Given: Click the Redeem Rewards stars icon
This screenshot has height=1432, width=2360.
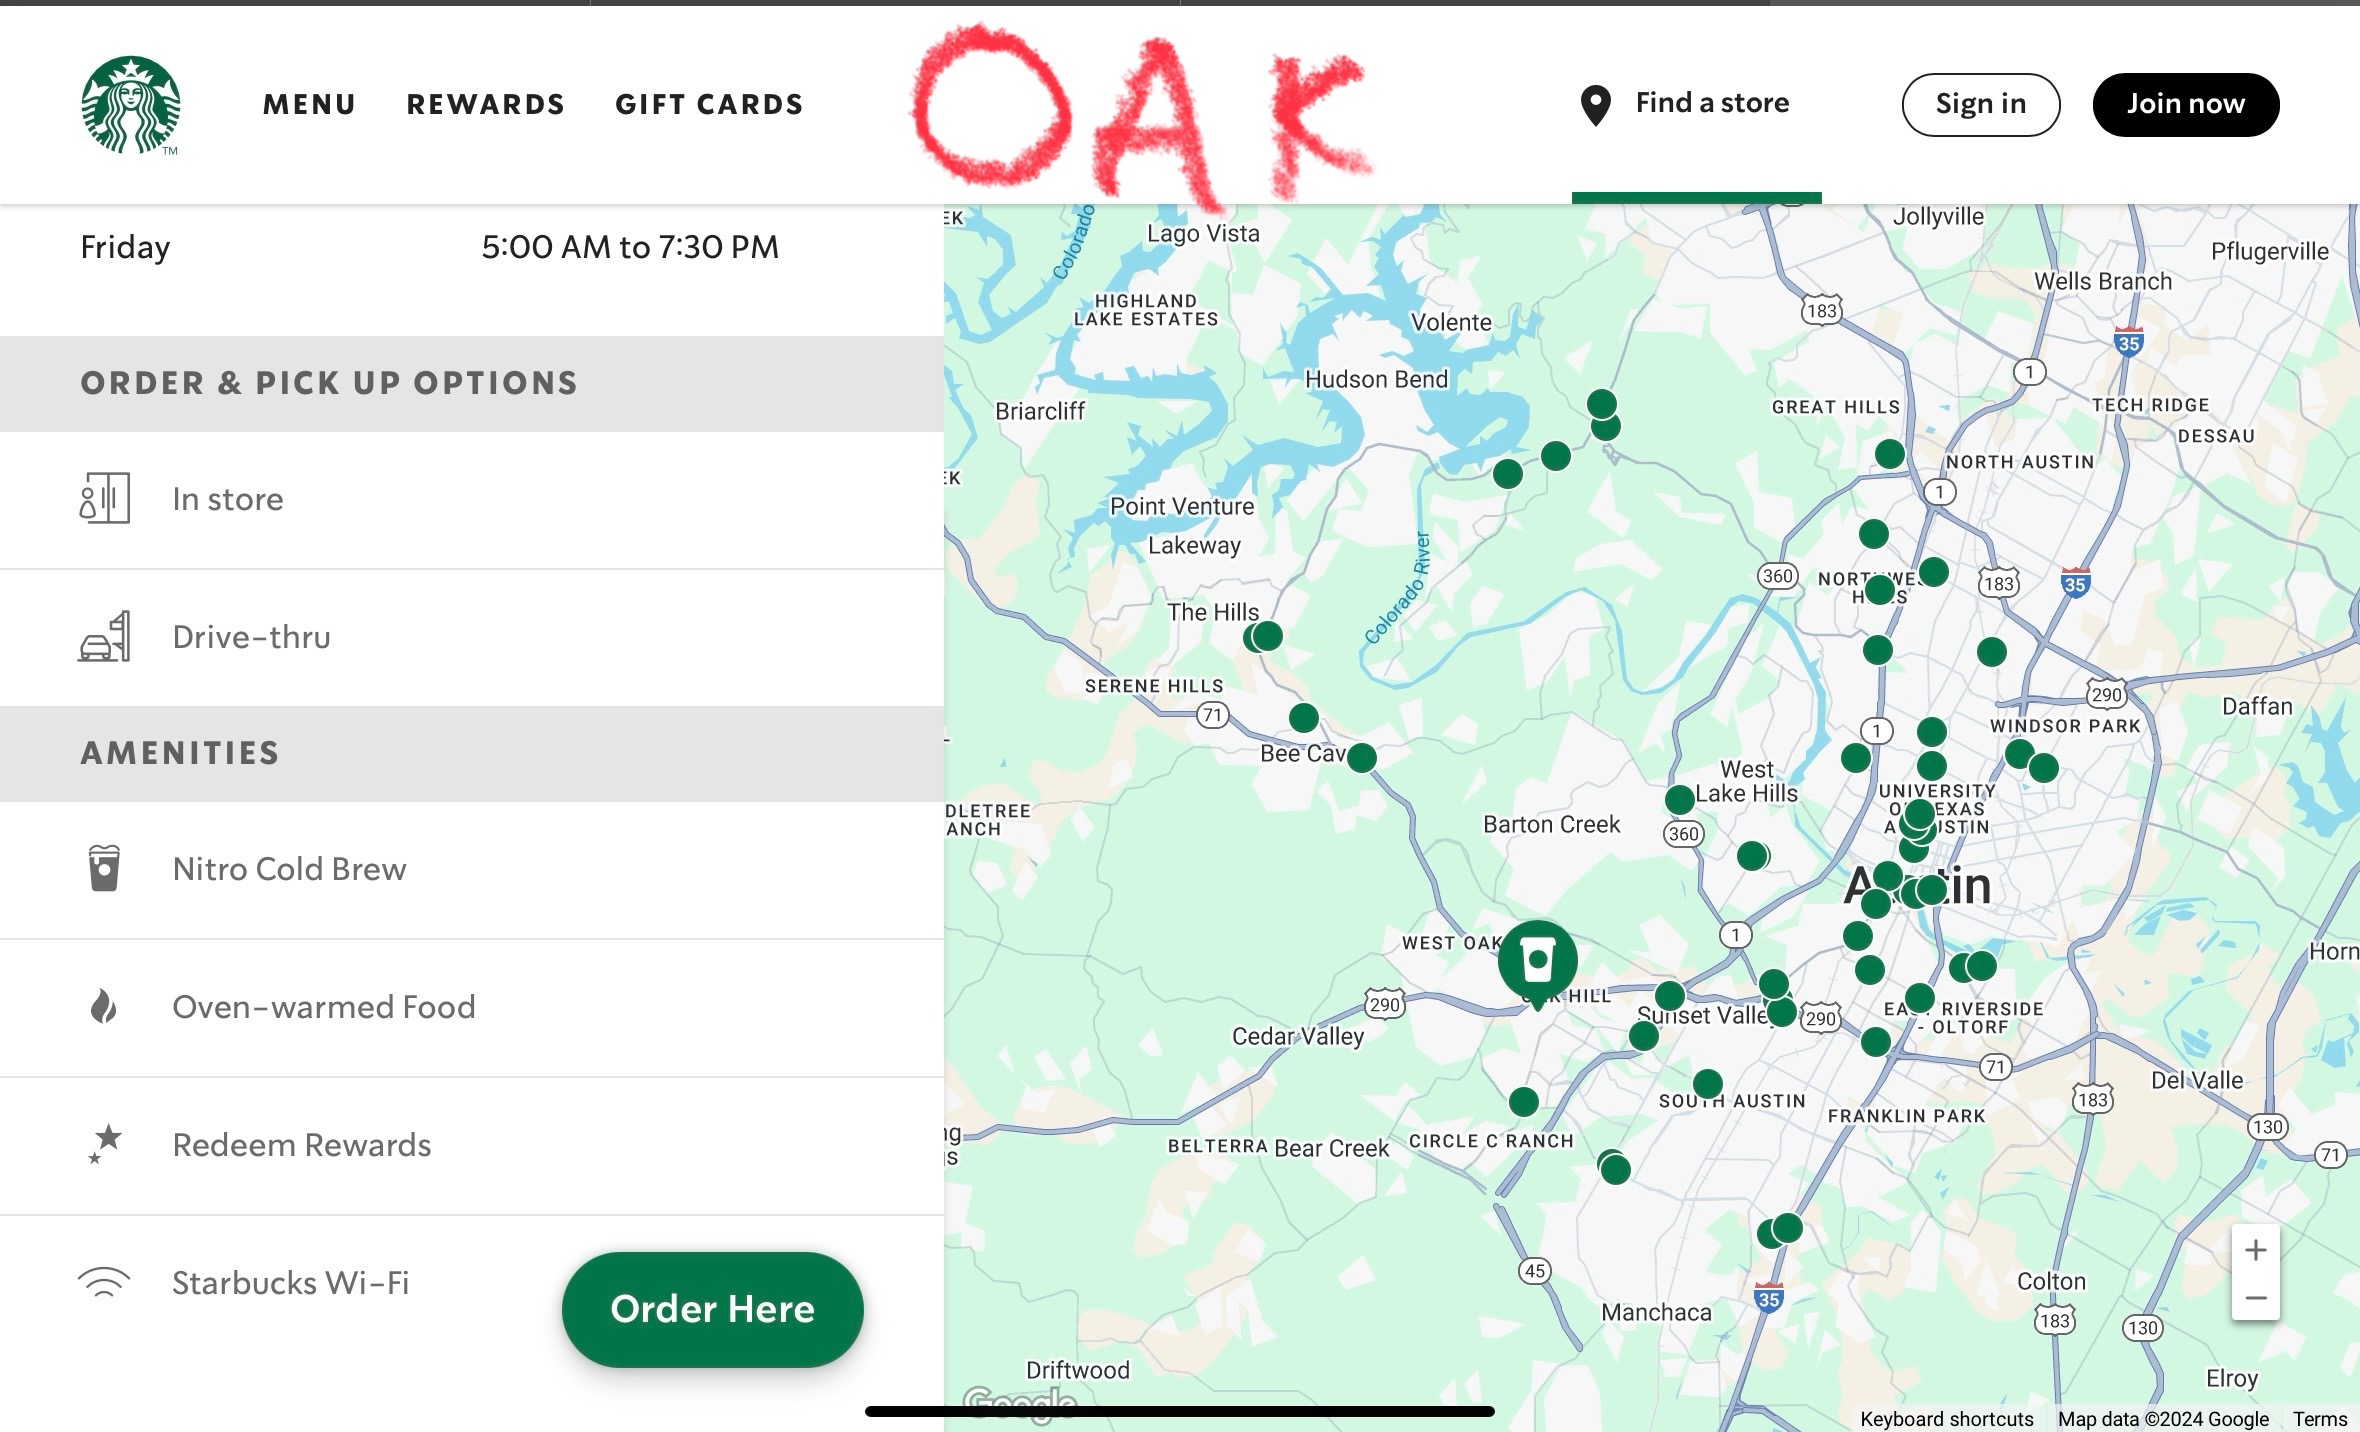Looking at the screenshot, I should click(x=105, y=1144).
